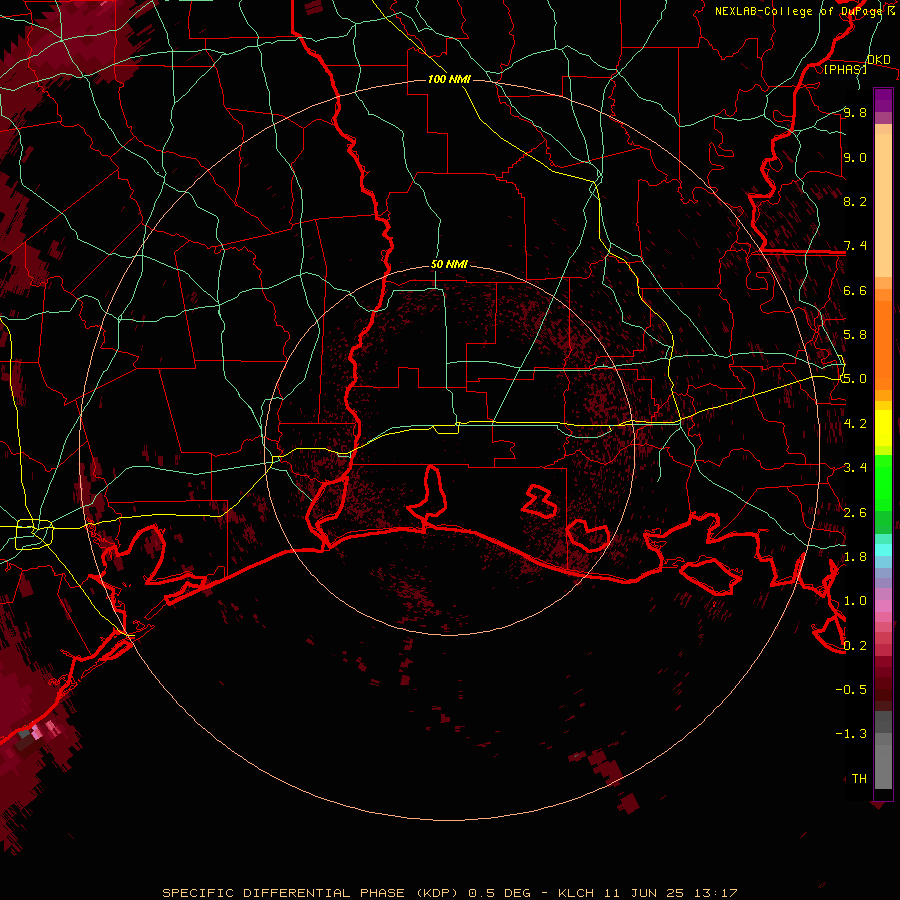Click the -1.3 value on the color scale

tap(851, 734)
